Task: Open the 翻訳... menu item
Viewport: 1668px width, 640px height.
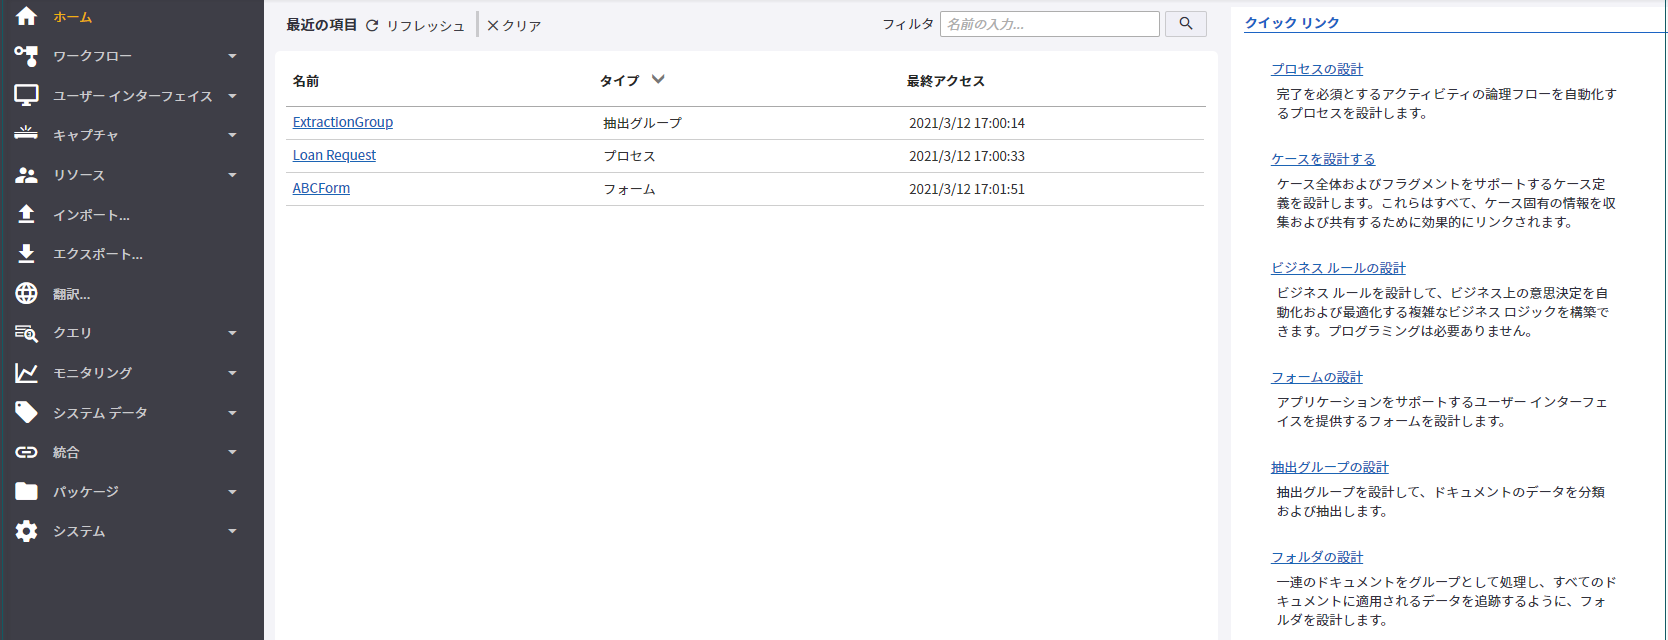Action: point(71,294)
